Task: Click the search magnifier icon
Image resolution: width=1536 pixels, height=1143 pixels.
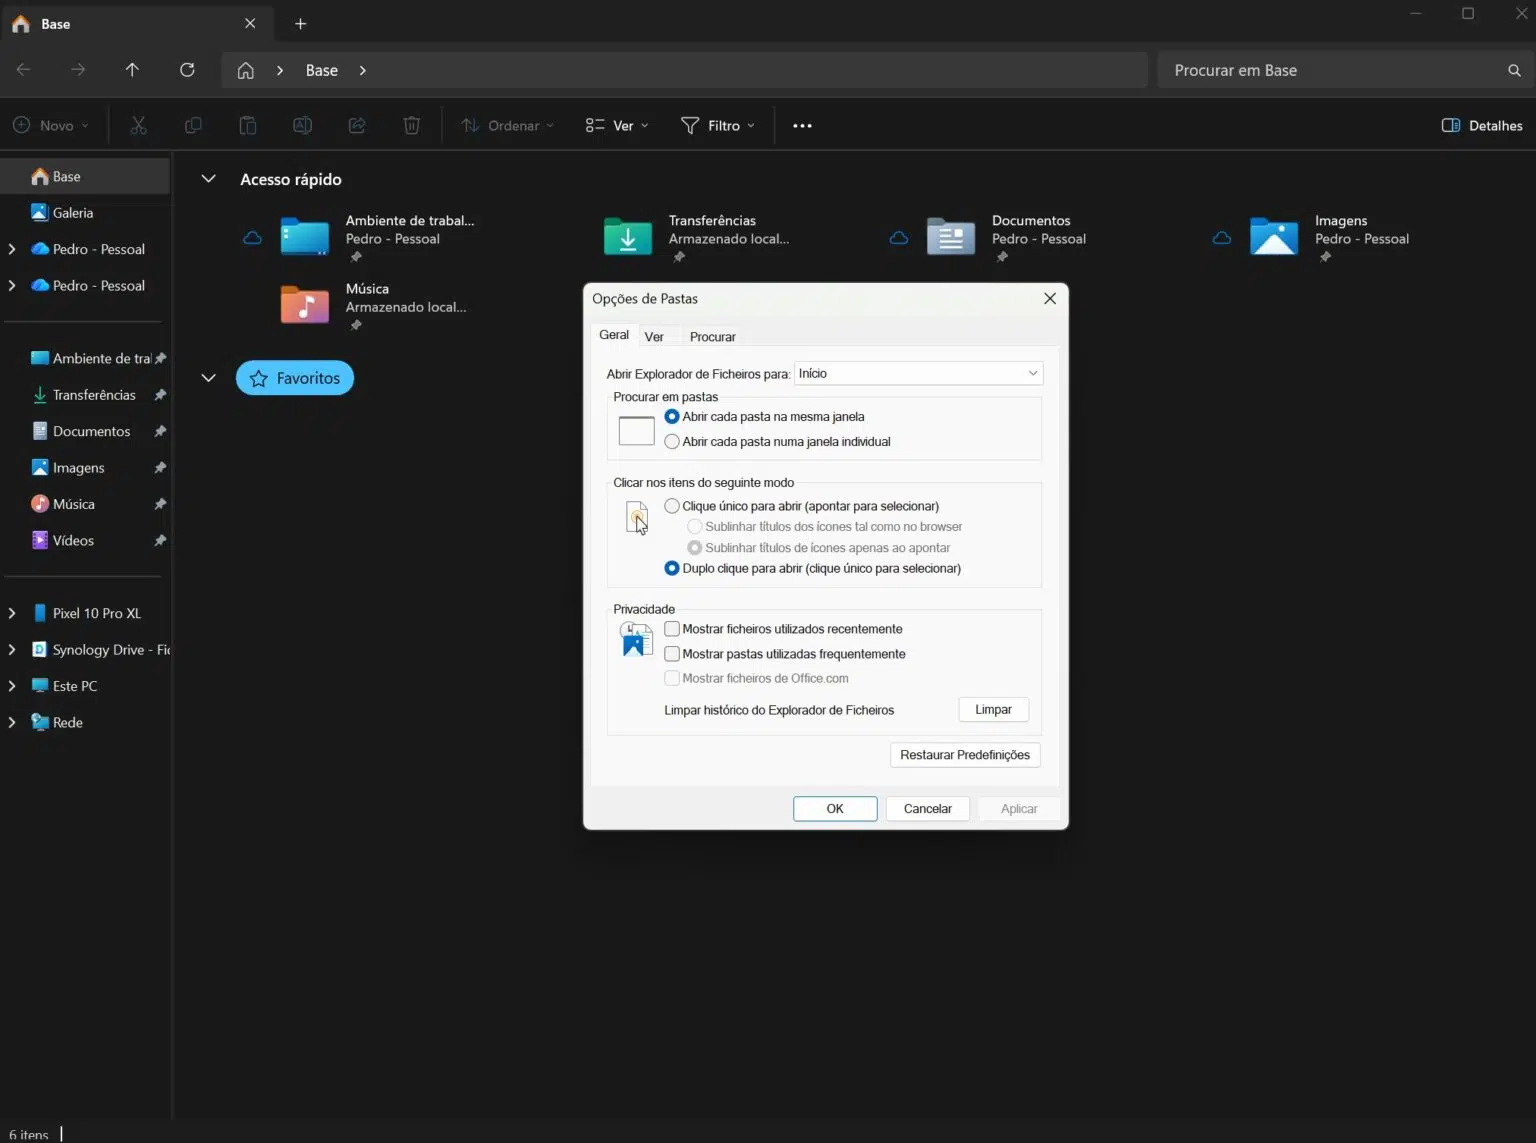Action: [1514, 70]
